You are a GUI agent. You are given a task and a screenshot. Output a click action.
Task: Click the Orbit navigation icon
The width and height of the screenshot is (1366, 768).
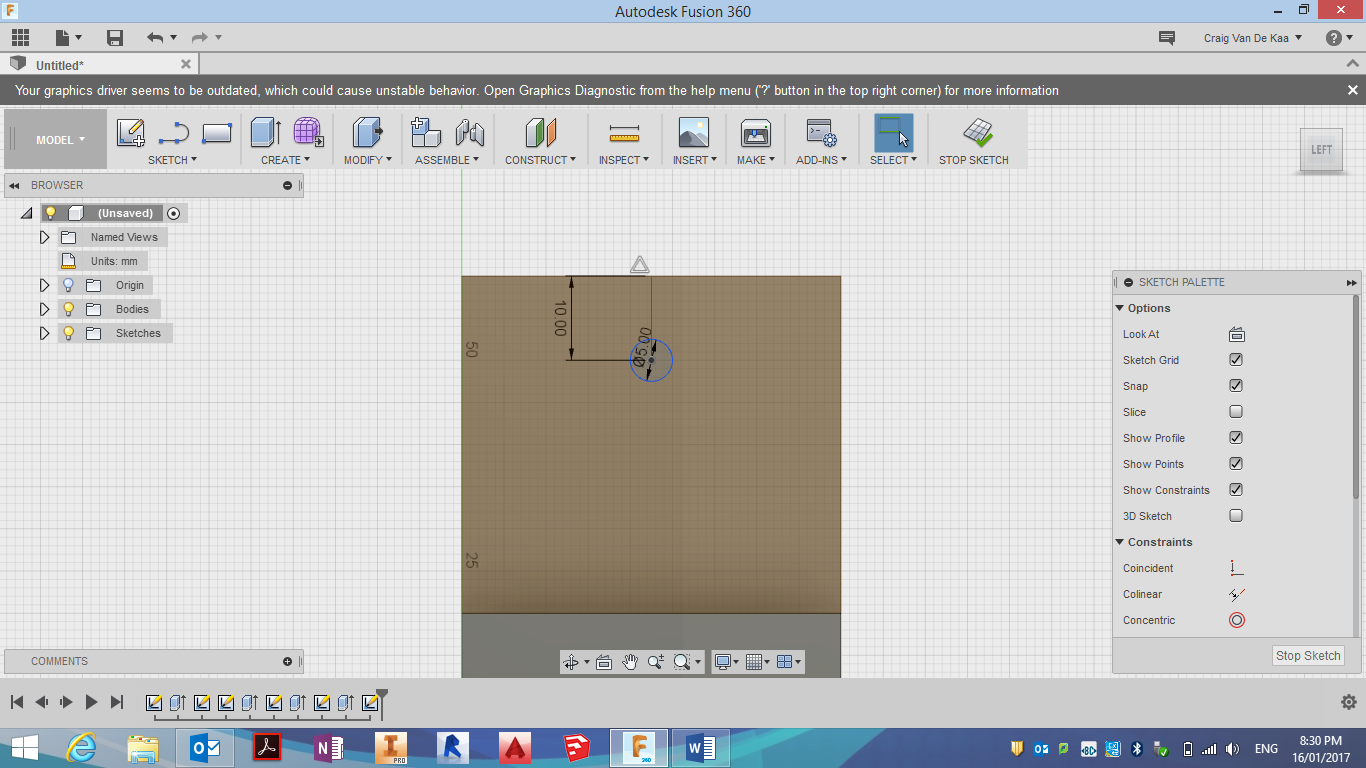(571, 661)
